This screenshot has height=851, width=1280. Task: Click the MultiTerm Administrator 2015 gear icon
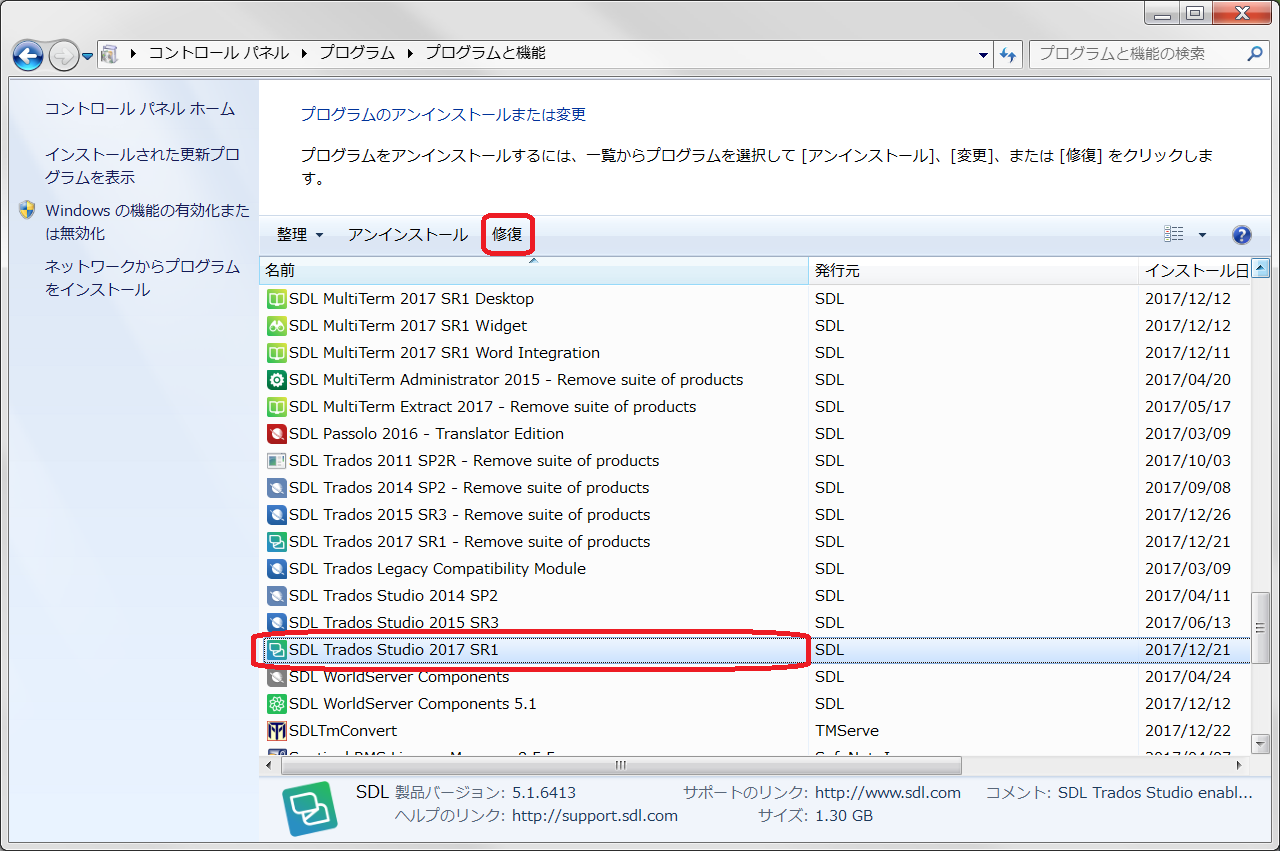click(x=277, y=380)
